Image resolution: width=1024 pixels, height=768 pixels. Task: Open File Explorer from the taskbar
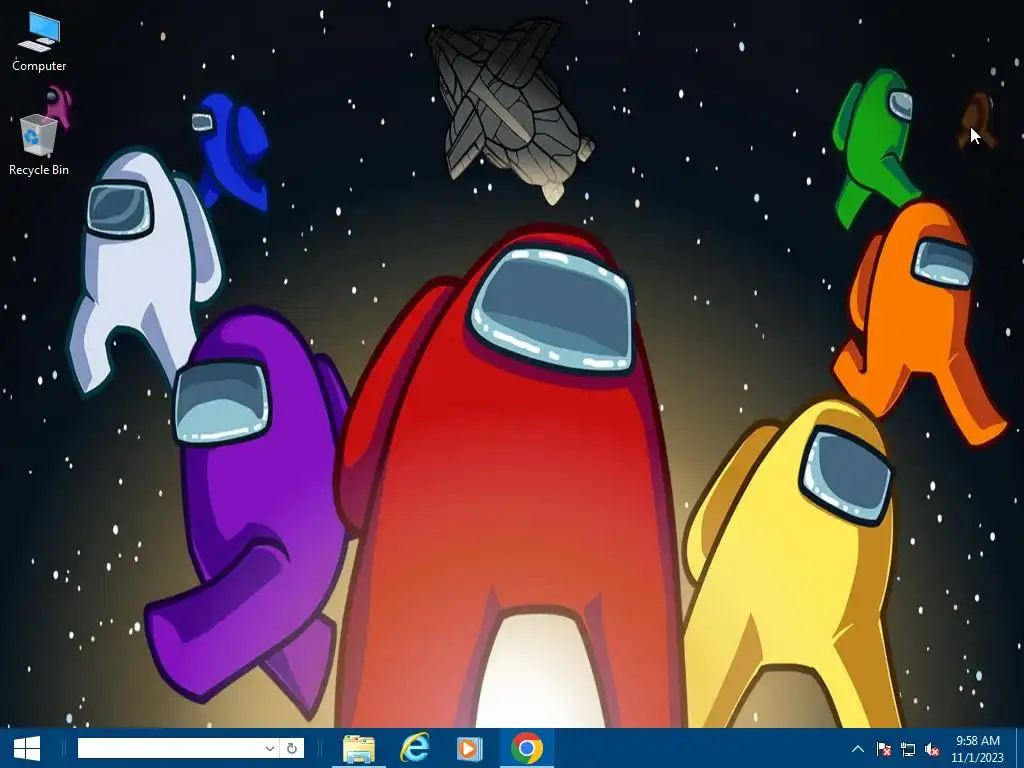[x=359, y=748]
